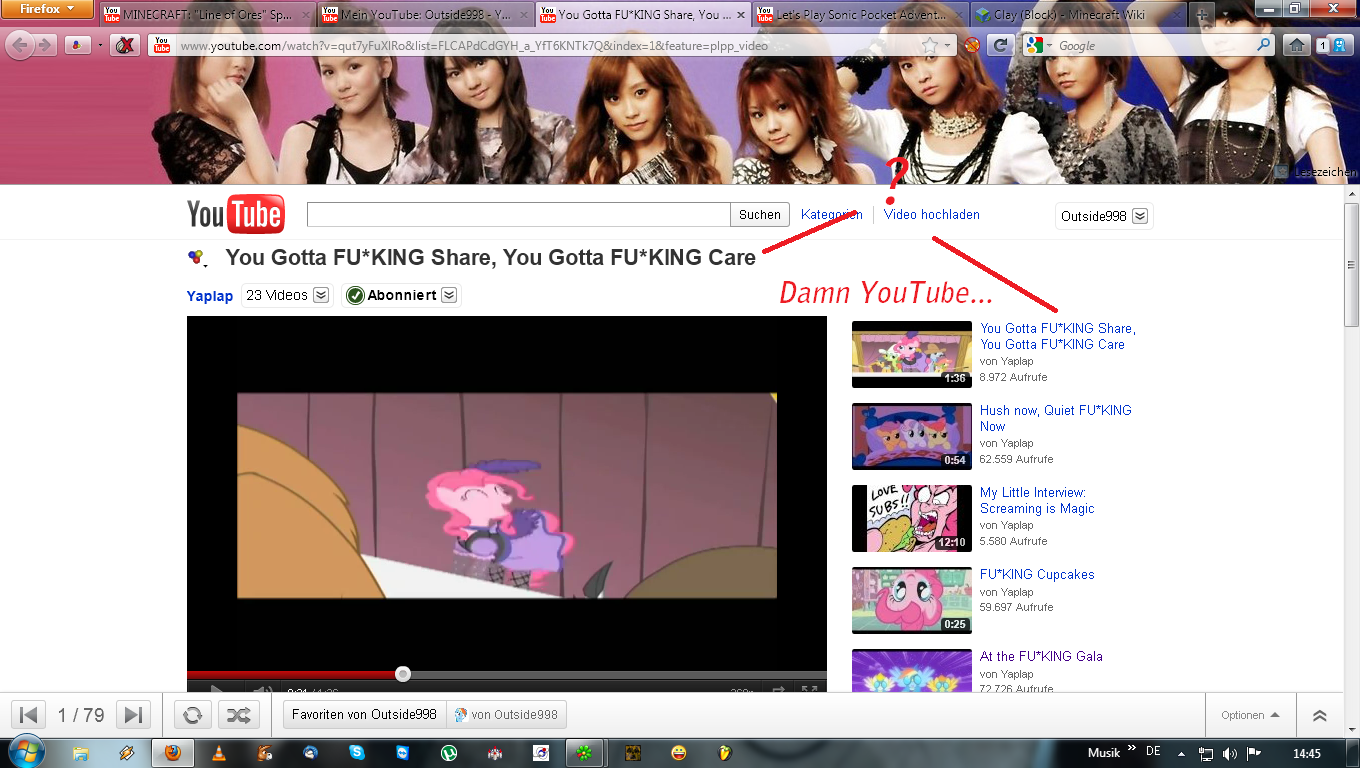Open Hush now, Quiet thumbnail
1360x768 pixels.
pos(912,436)
